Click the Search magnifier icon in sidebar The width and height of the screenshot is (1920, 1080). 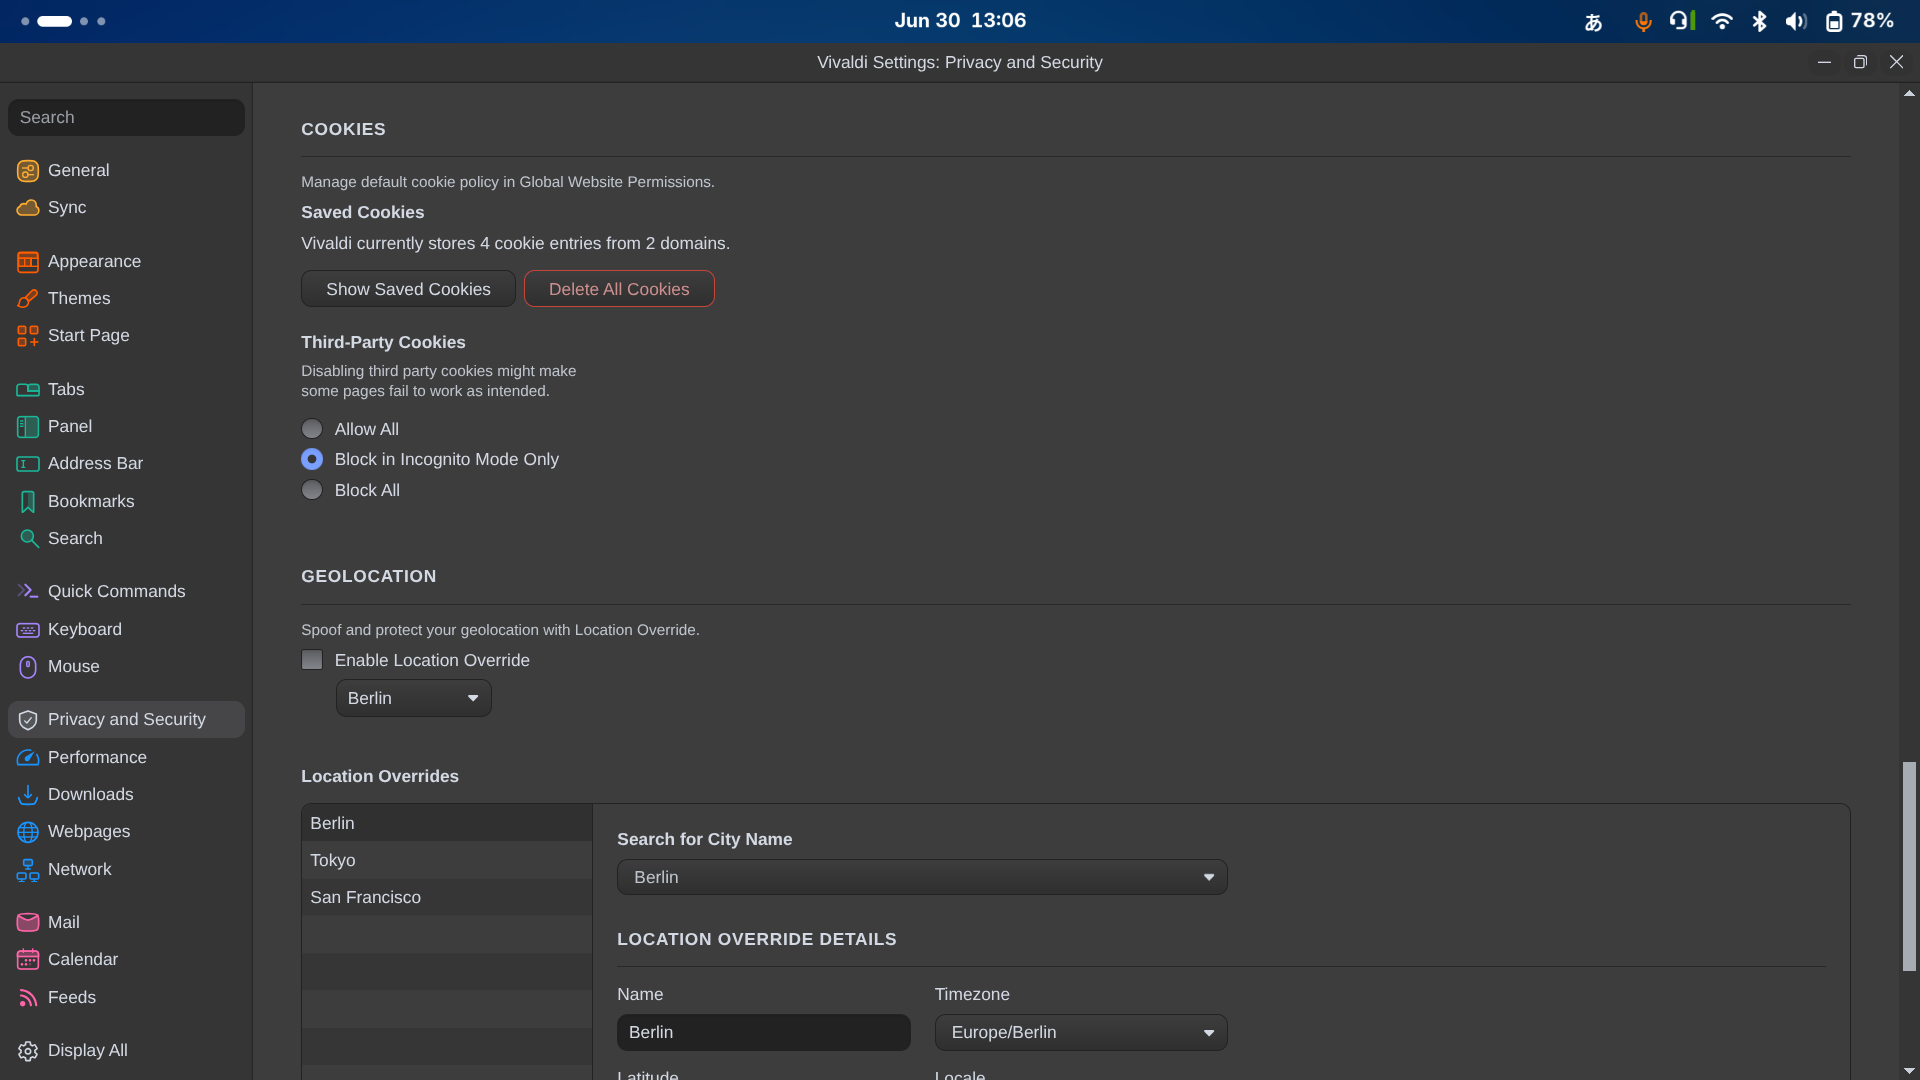pyautogui.click(x=28, y=539)
